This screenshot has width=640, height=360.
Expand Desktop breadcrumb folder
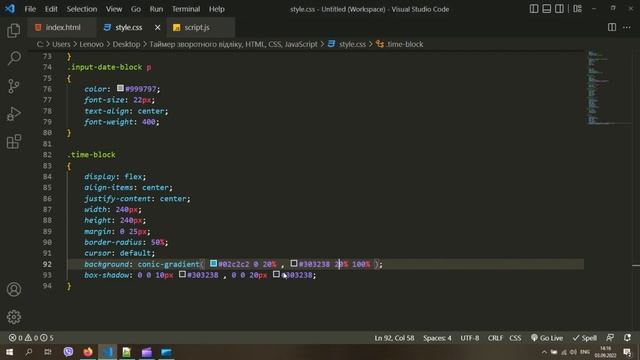click(126, 44)
